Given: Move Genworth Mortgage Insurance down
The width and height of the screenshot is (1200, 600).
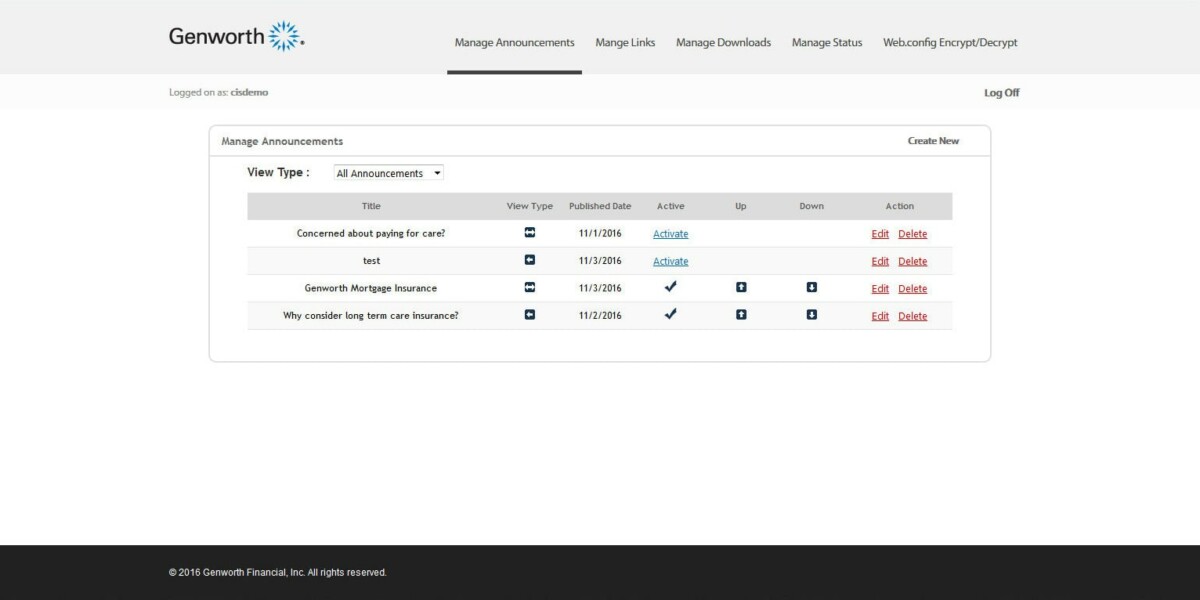Looking at the screenshot, I should pyautogui.click(x=812, y=288).
